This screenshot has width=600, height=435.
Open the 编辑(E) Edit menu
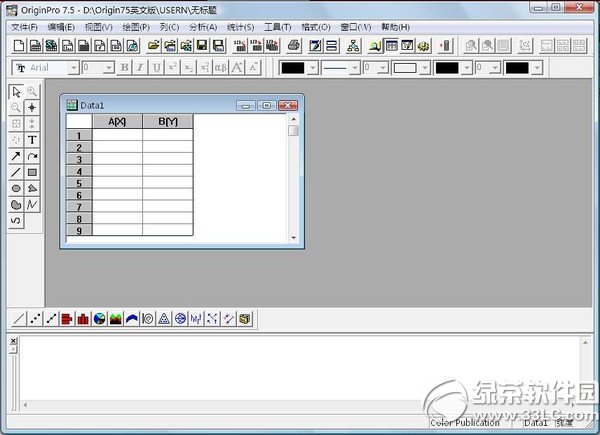[x=61, y=27]
